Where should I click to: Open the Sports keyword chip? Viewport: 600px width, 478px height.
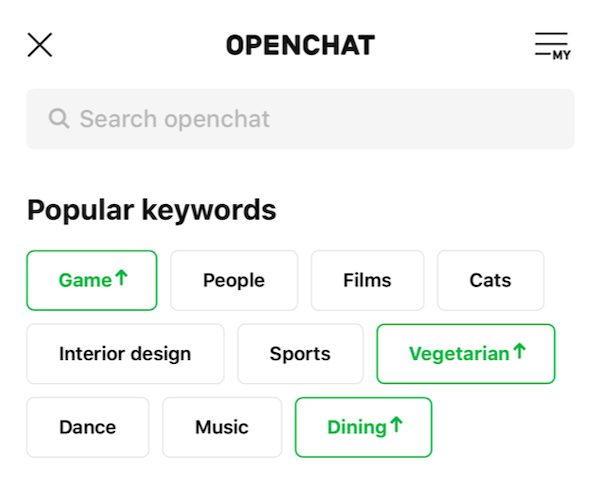[300, 353]
